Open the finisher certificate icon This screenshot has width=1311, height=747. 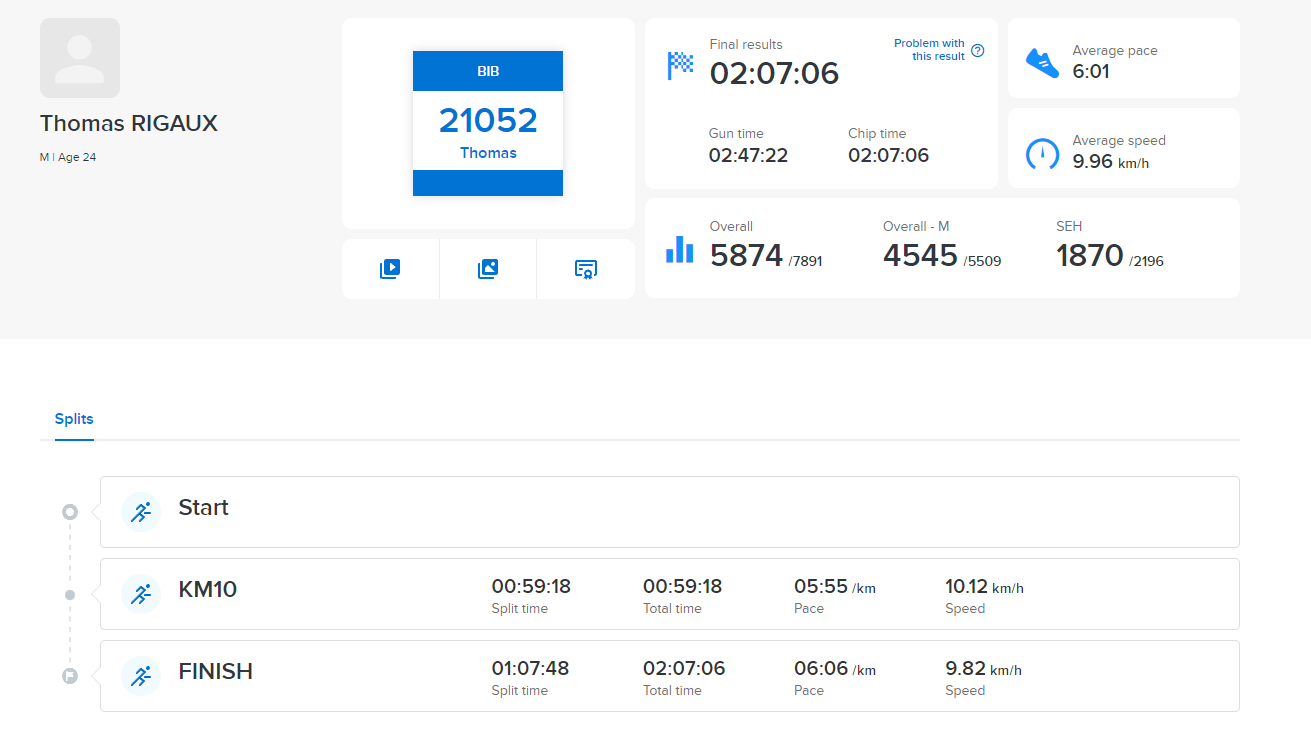pos(585,268)
